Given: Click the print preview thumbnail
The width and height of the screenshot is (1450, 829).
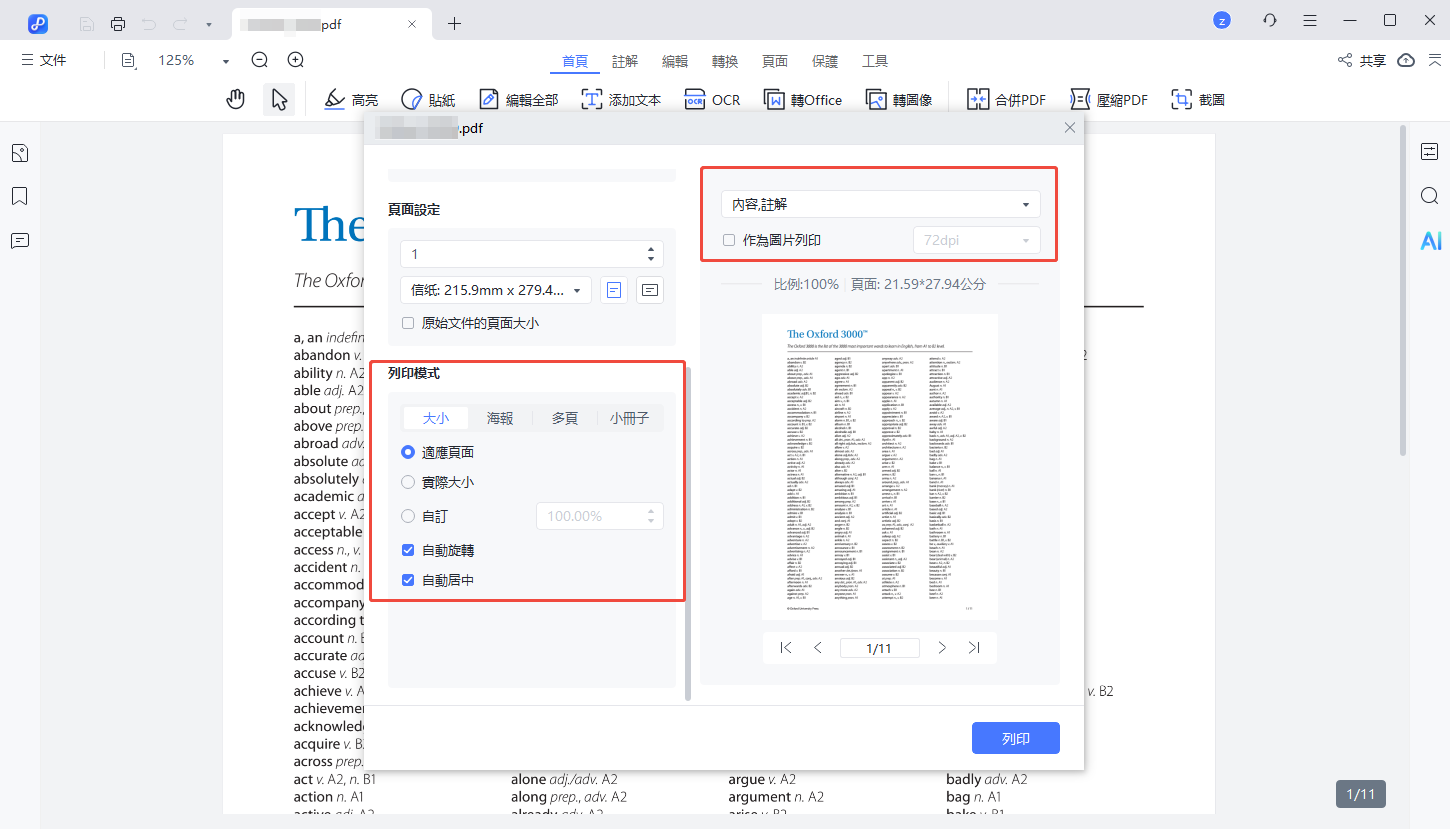Looking at the screenshot, I should pyautogui.click(x=879, y=466).
